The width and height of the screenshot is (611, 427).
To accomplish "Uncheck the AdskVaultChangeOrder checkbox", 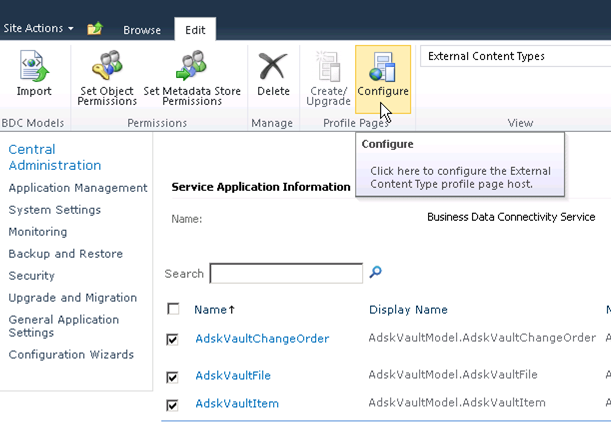I will pyautogui.click(x=174, y=339).
